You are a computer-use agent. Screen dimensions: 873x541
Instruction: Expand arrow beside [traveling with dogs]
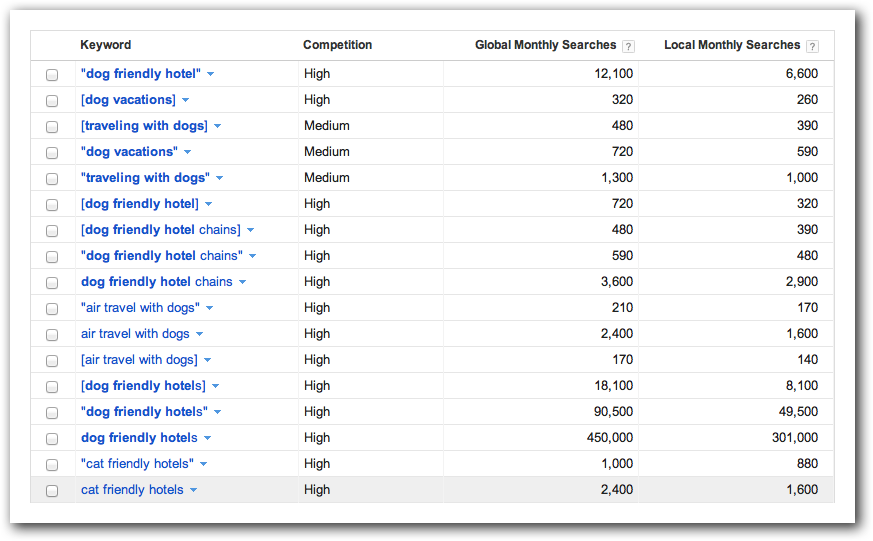tap(218, 126)
